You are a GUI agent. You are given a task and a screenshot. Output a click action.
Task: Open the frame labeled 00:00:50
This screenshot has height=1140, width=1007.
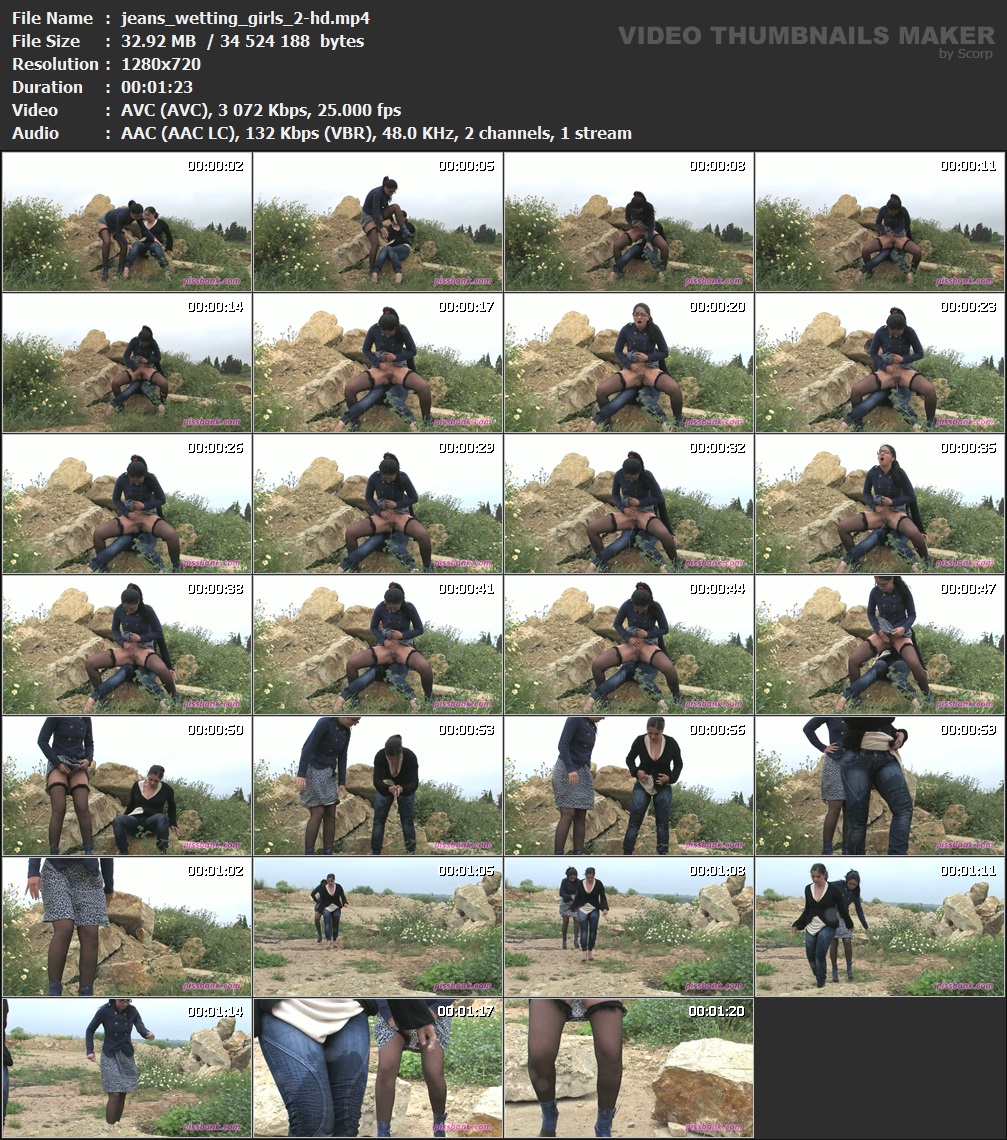point(126,785)
